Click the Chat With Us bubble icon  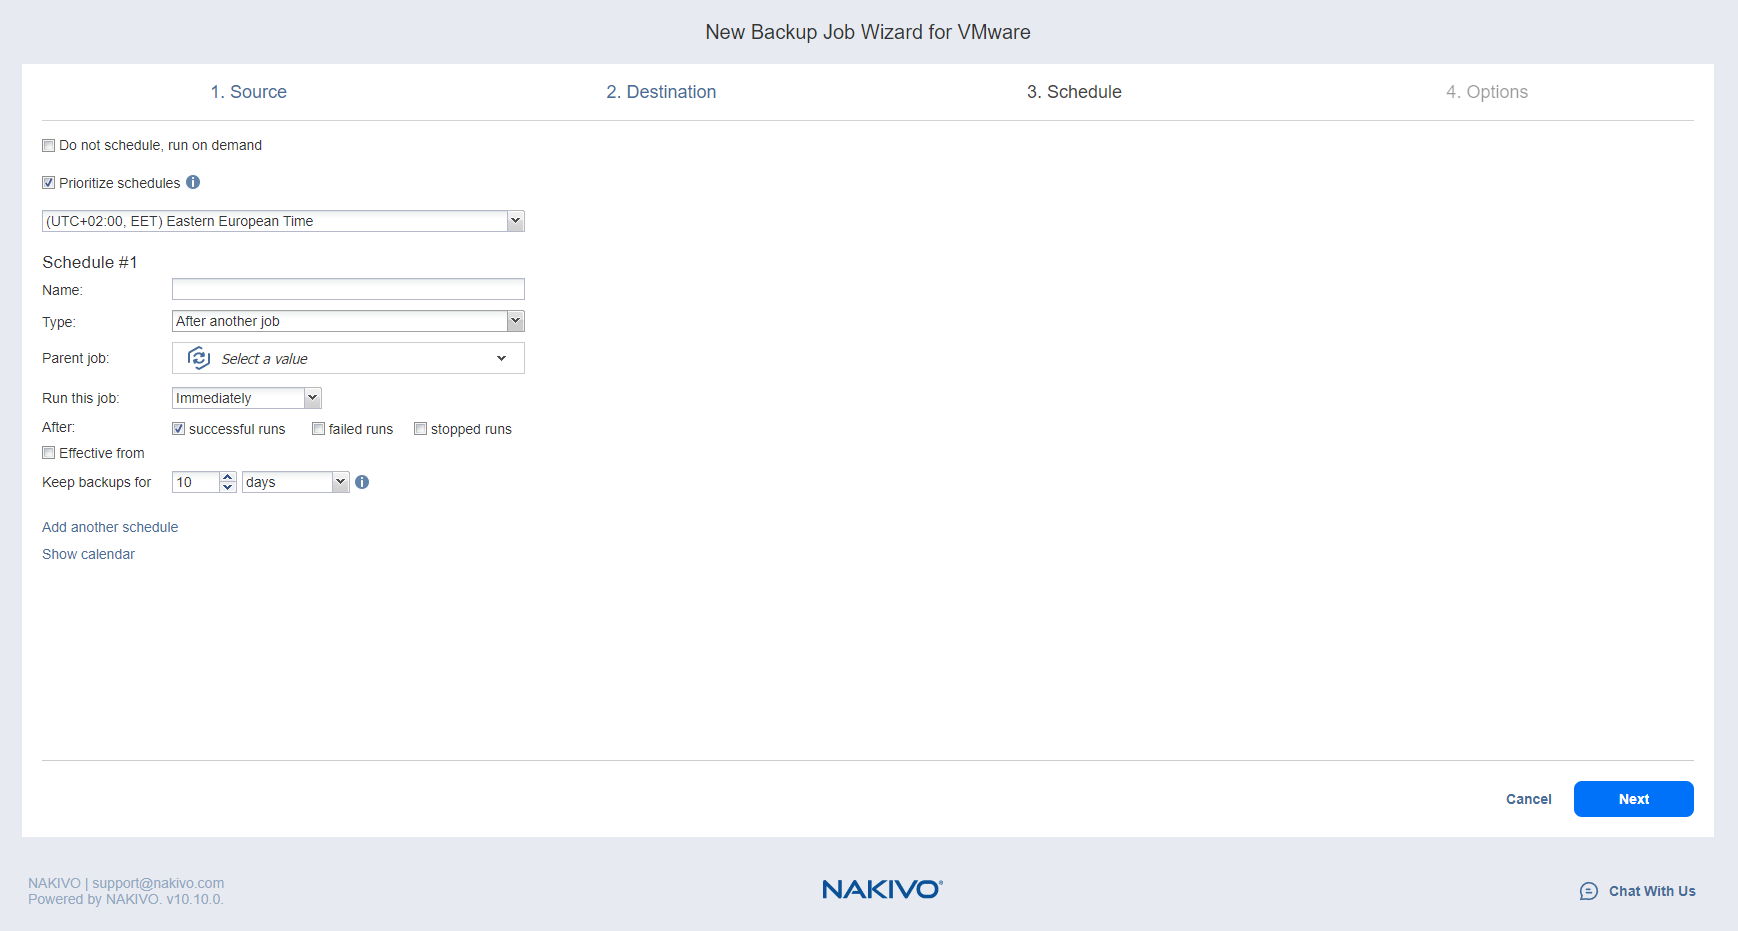tap(1588, 891)
